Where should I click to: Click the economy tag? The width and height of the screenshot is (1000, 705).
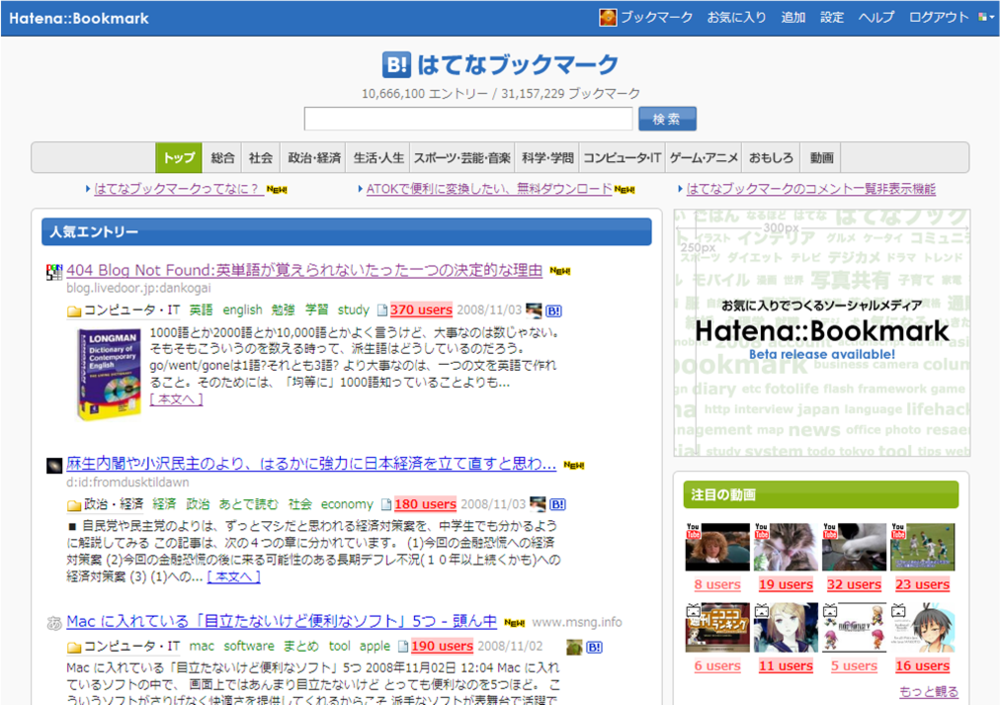[x=347, y=504]
